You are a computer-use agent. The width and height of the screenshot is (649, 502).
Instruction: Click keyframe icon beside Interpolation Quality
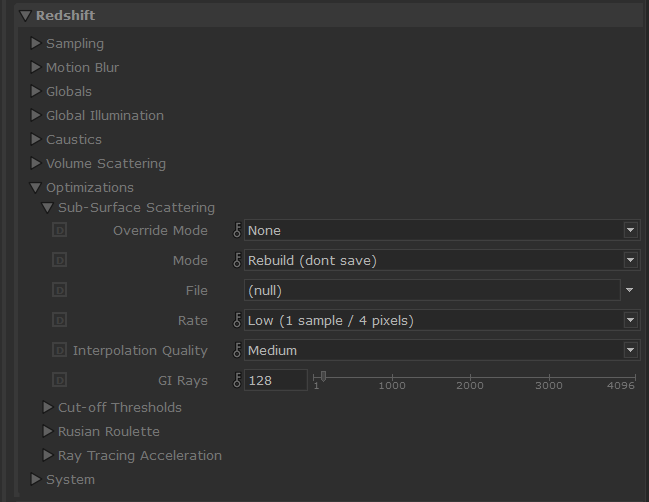[x=237, y=351]
